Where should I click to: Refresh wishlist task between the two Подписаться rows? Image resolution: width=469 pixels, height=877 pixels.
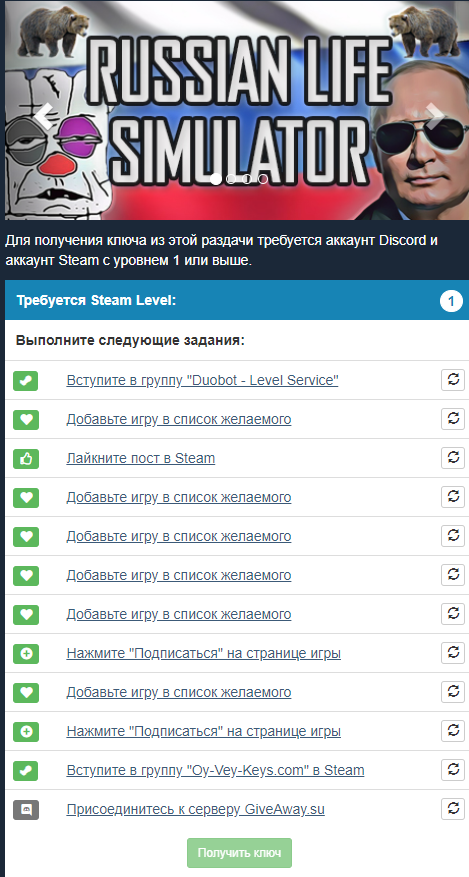pyautogui.click(x=453, y=691)
